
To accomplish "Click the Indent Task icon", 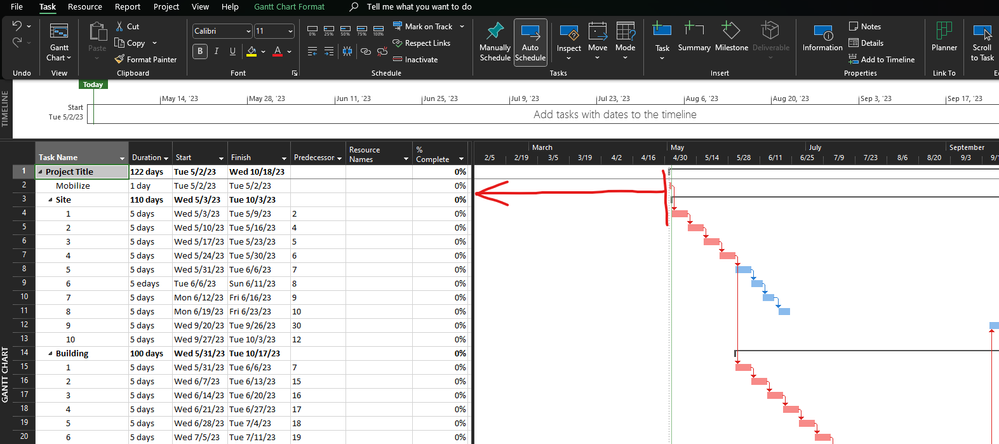I will coord(329,52).
